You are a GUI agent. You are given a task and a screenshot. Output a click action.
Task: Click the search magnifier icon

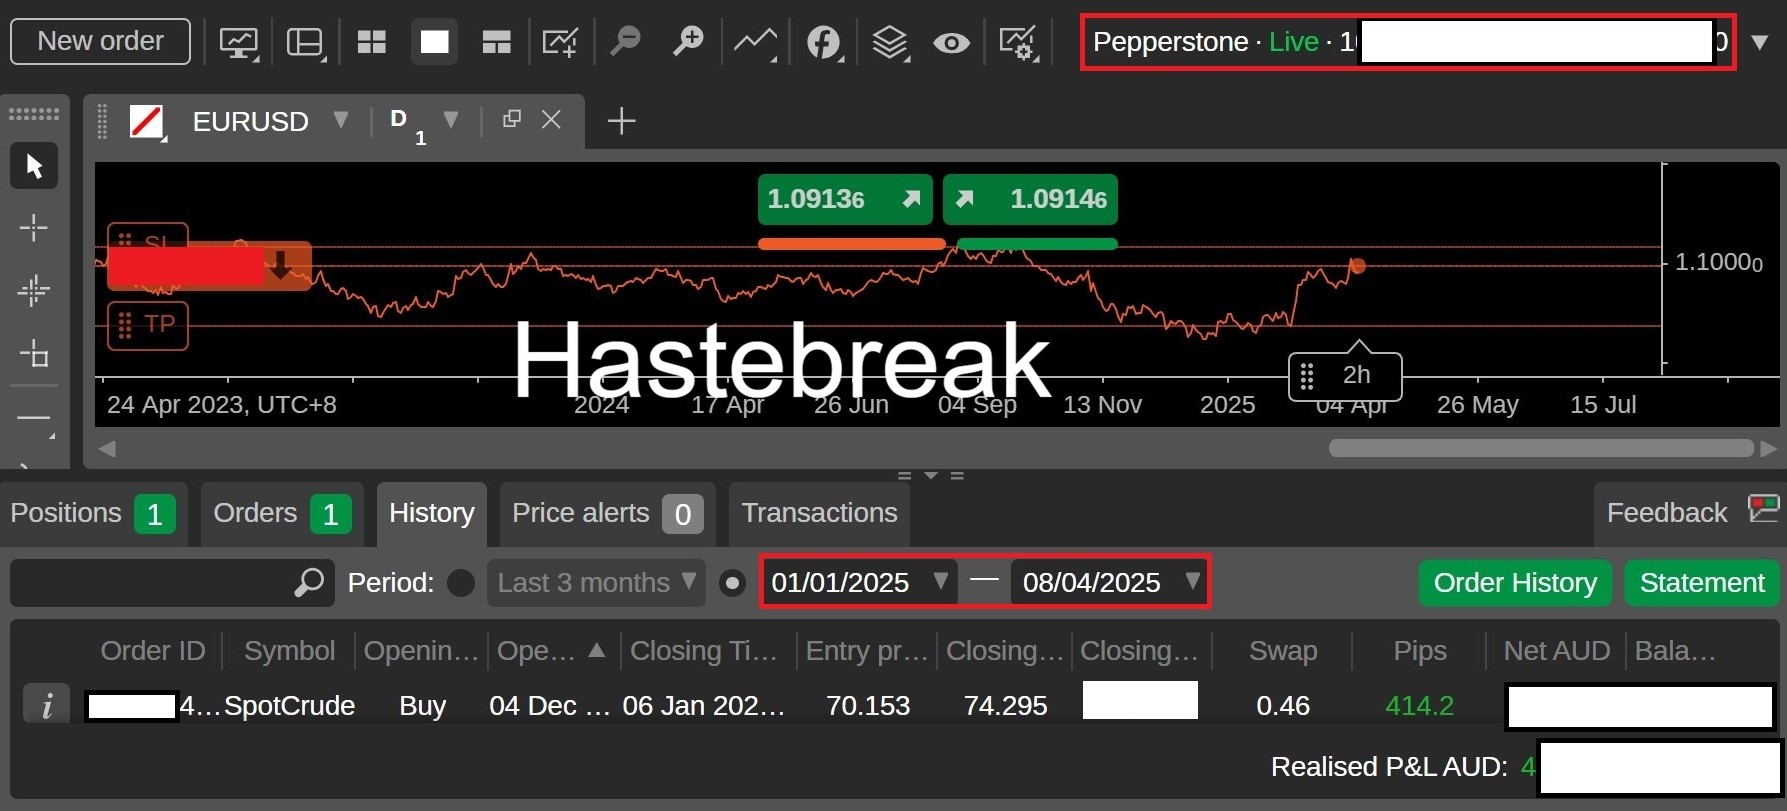pyautogui.click(x=309, y=582)
